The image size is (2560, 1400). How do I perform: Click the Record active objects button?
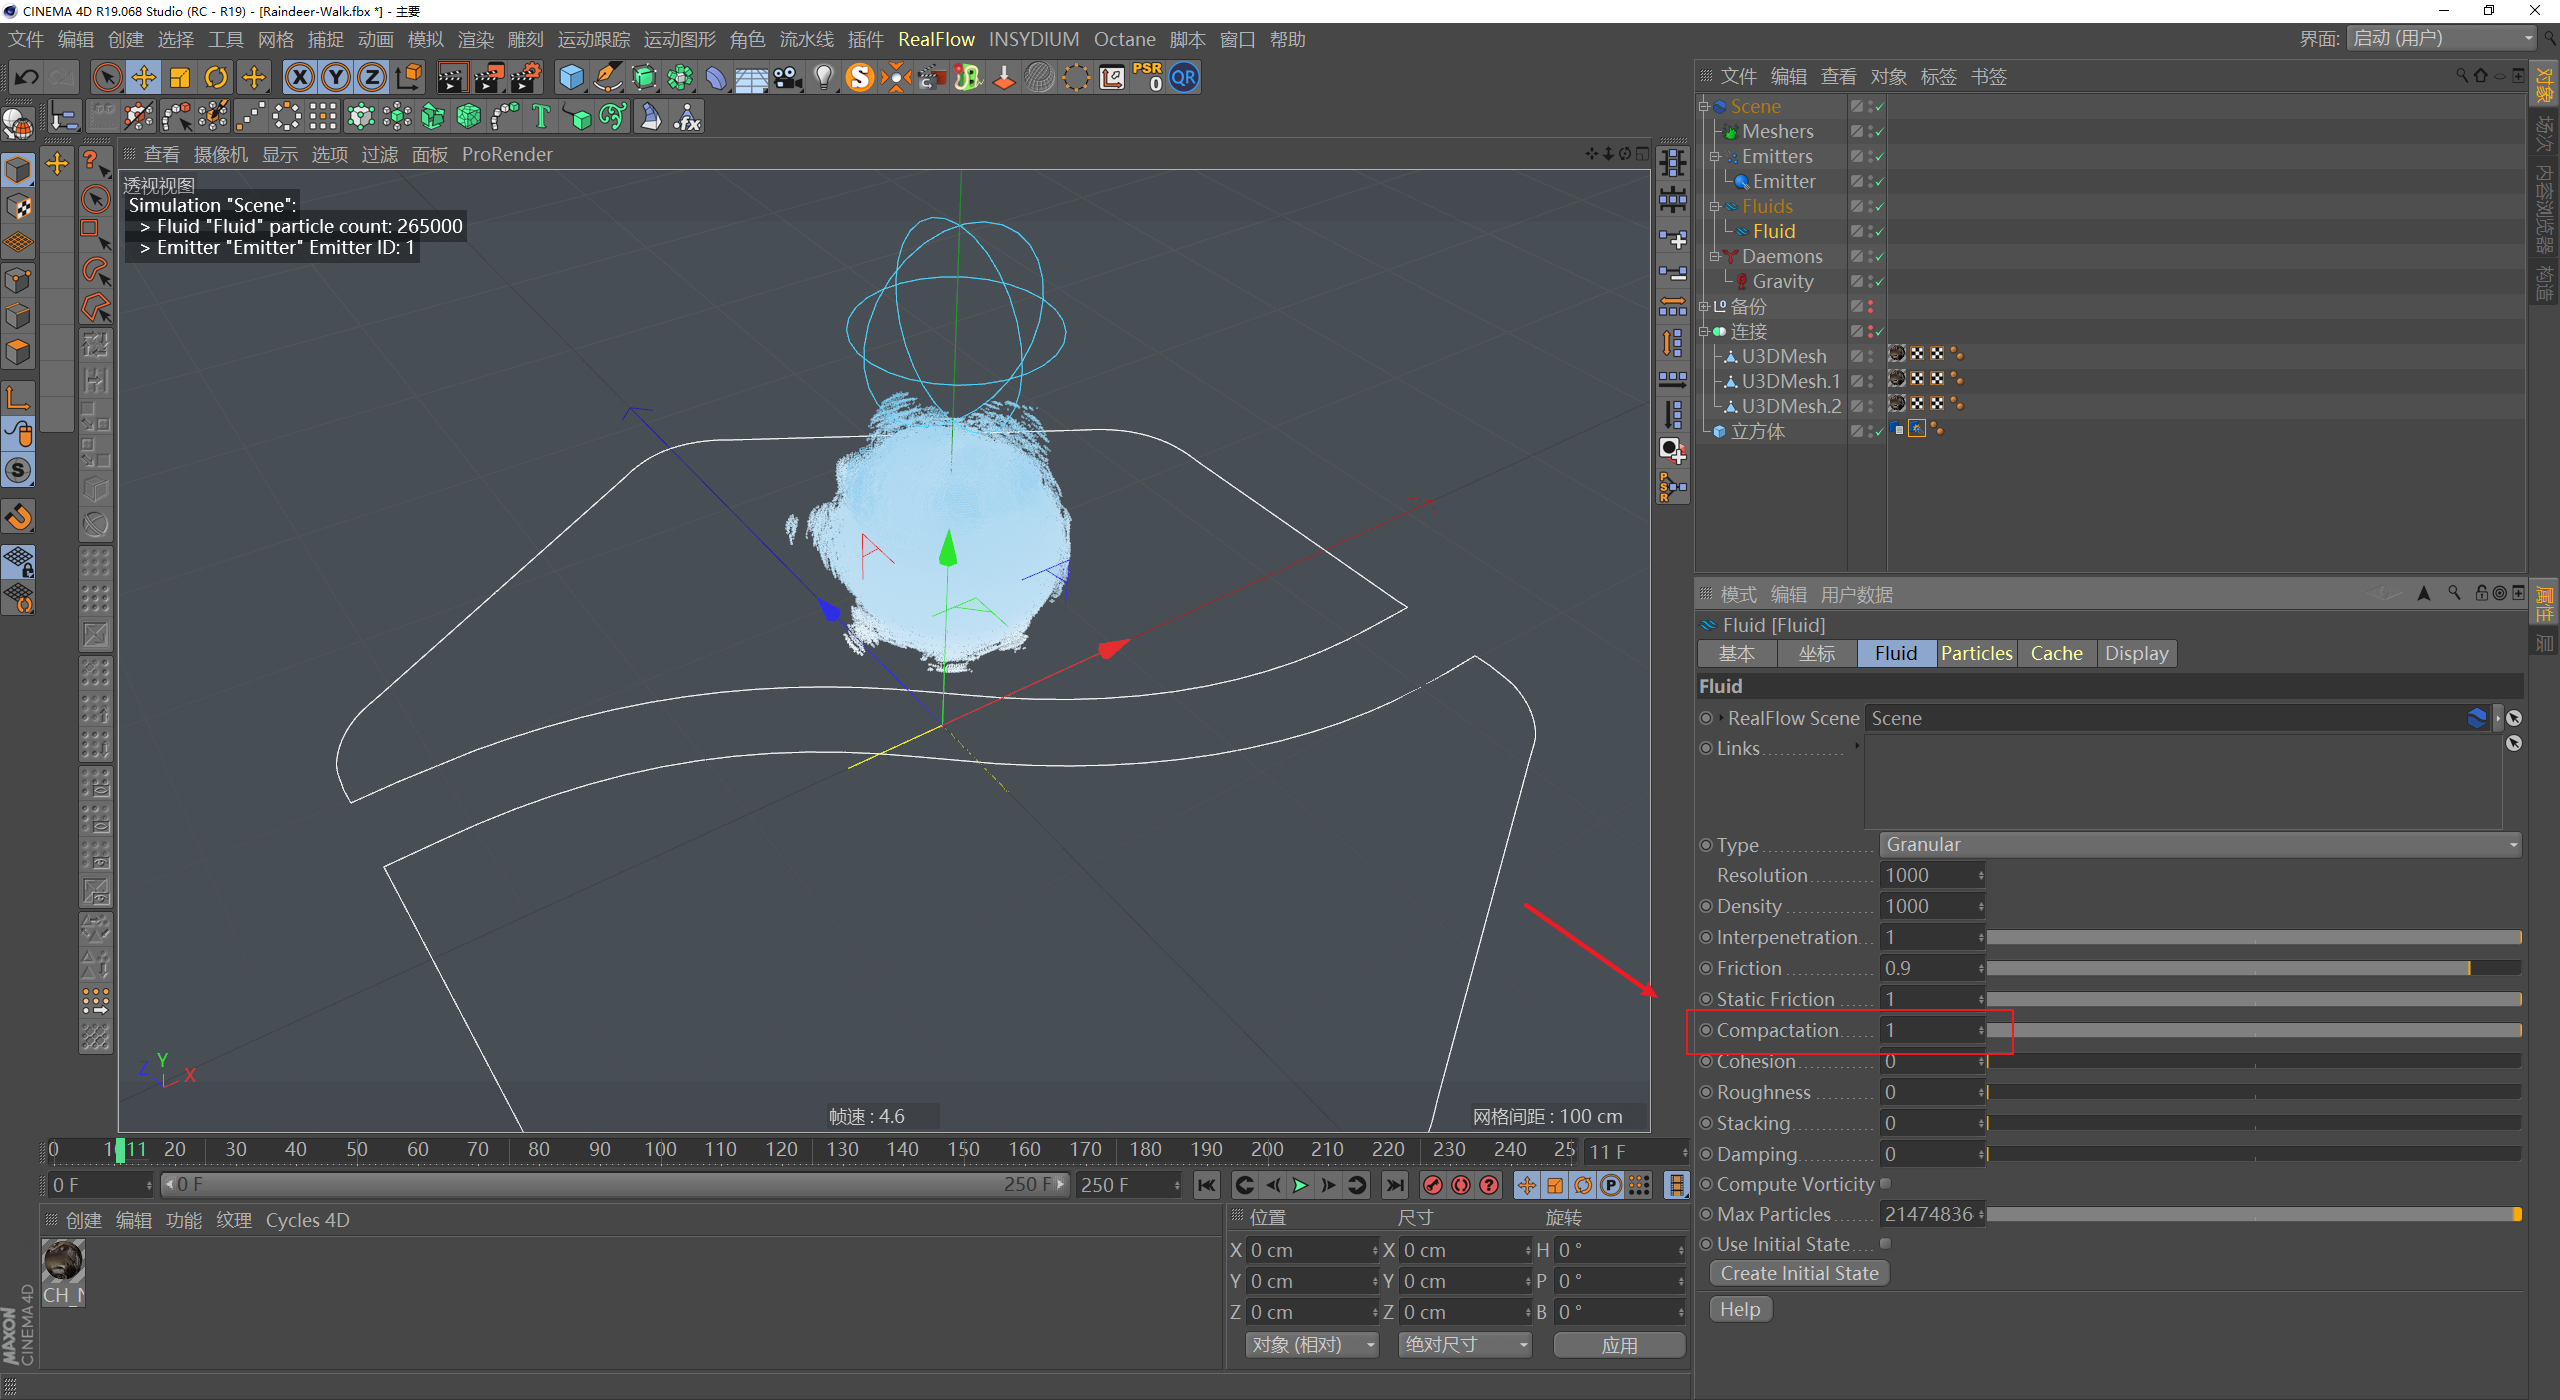click(1433, 1185)
